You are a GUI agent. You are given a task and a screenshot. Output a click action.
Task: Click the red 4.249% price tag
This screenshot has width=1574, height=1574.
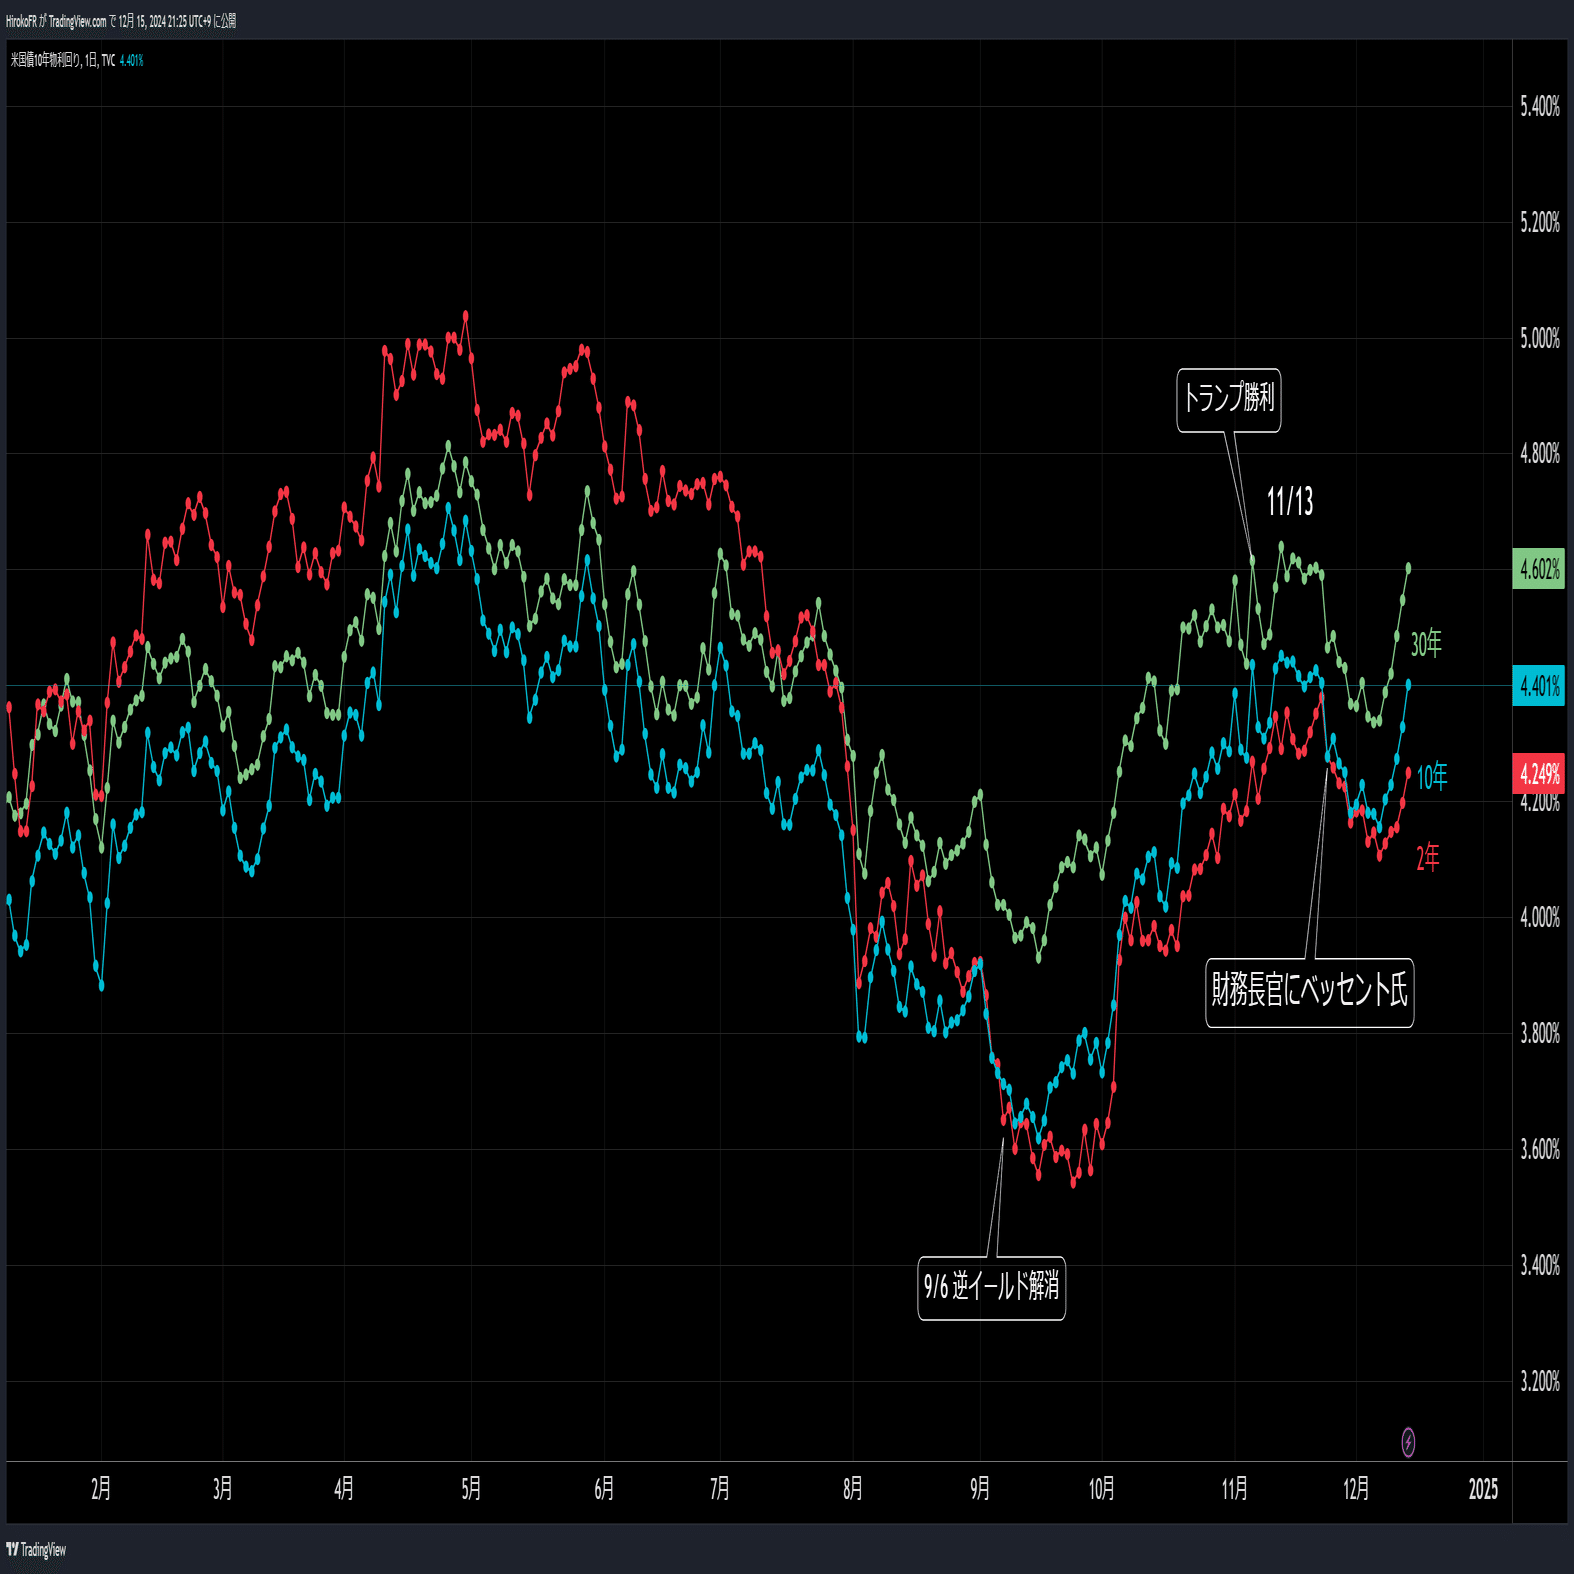(x=1539, y=774)
